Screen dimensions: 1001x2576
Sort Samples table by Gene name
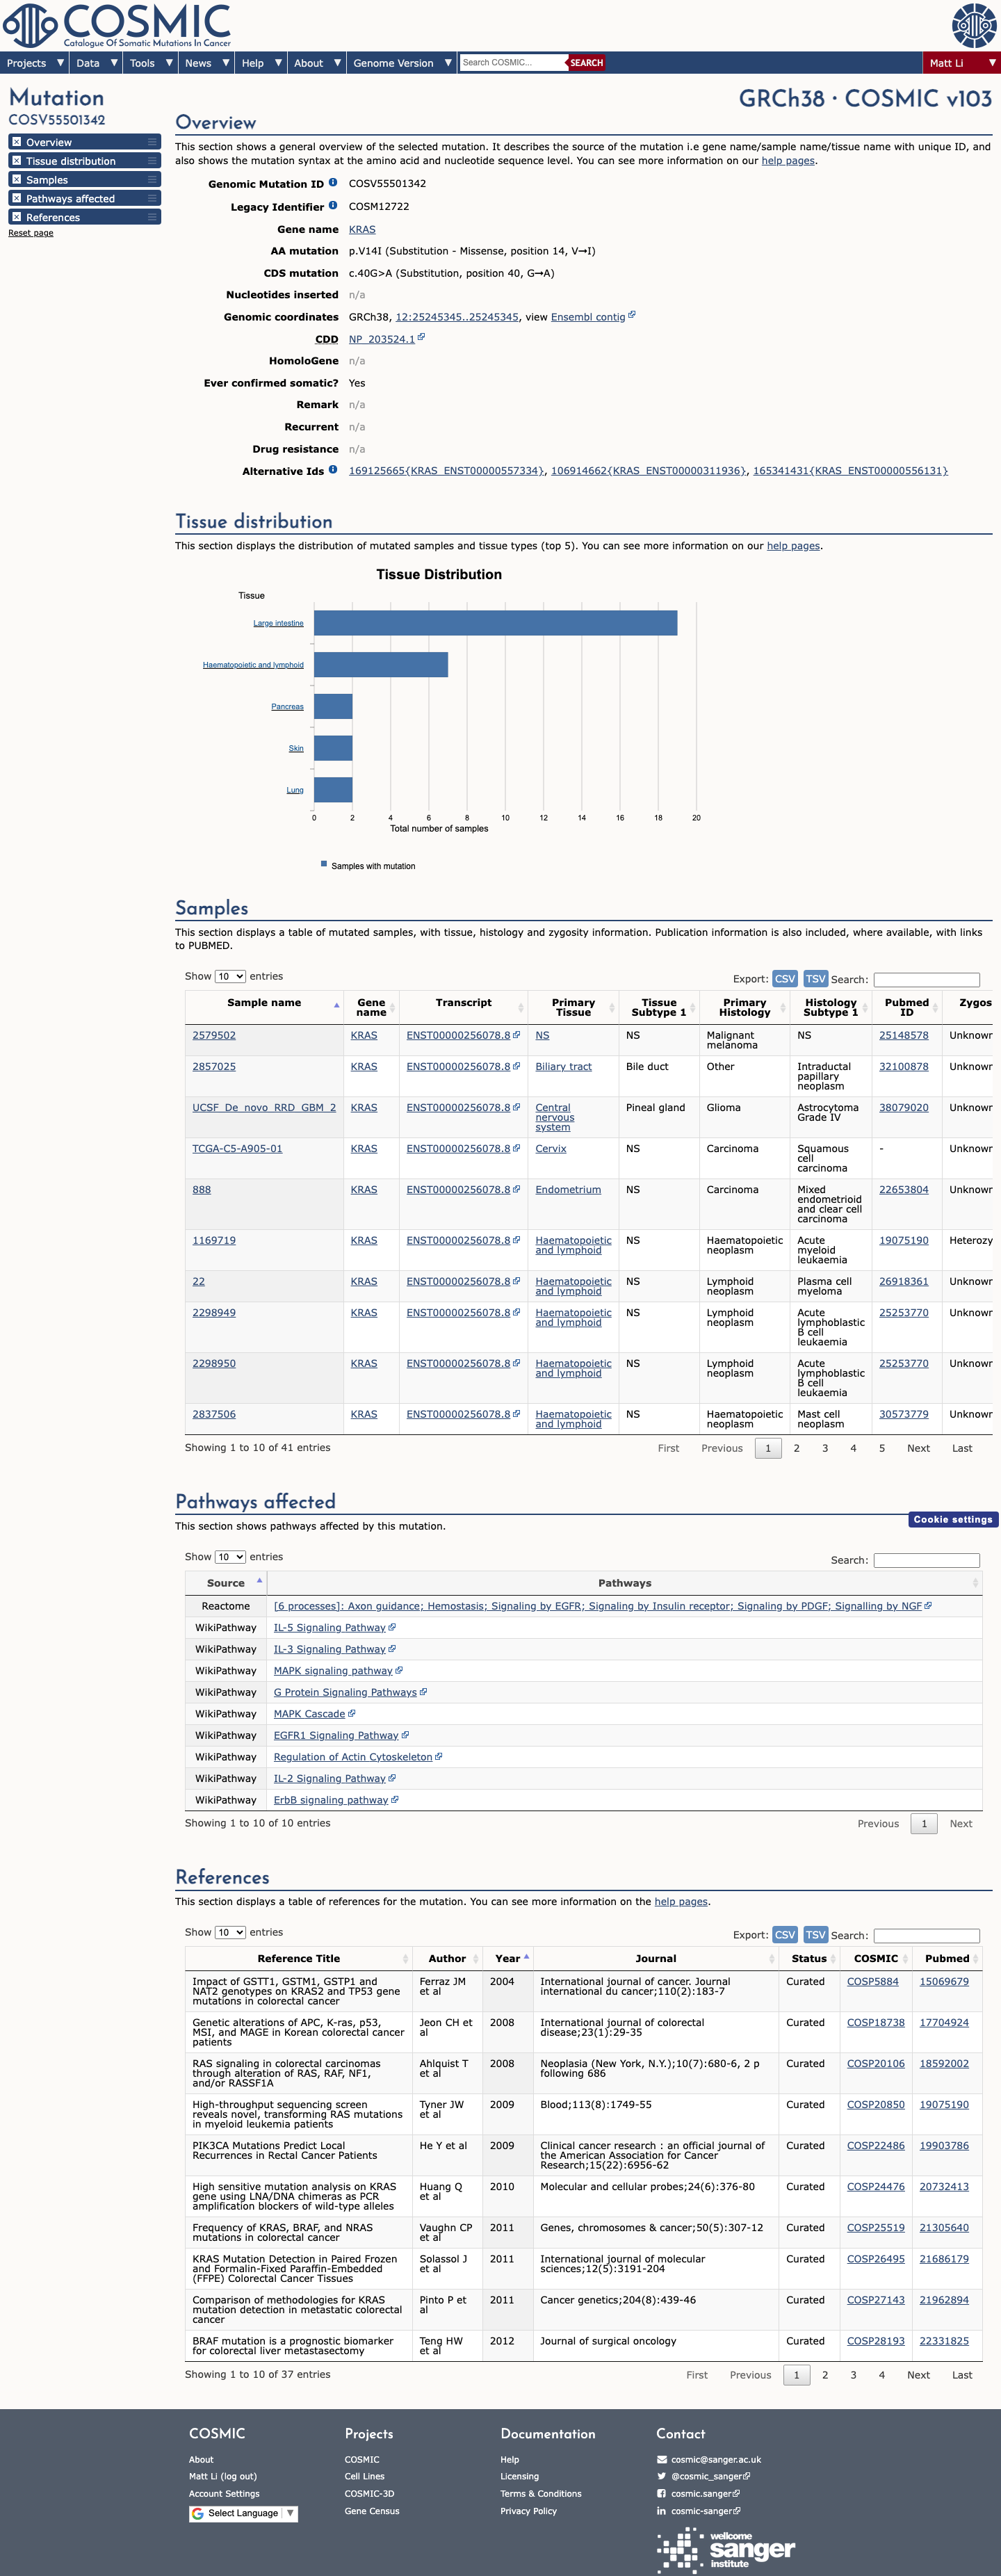(x=371, y=1008)
